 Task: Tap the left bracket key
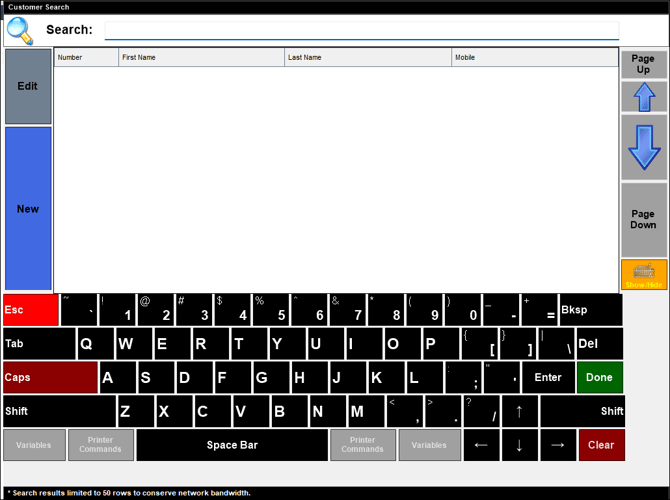pyautogui.click(x=479, y=344)
